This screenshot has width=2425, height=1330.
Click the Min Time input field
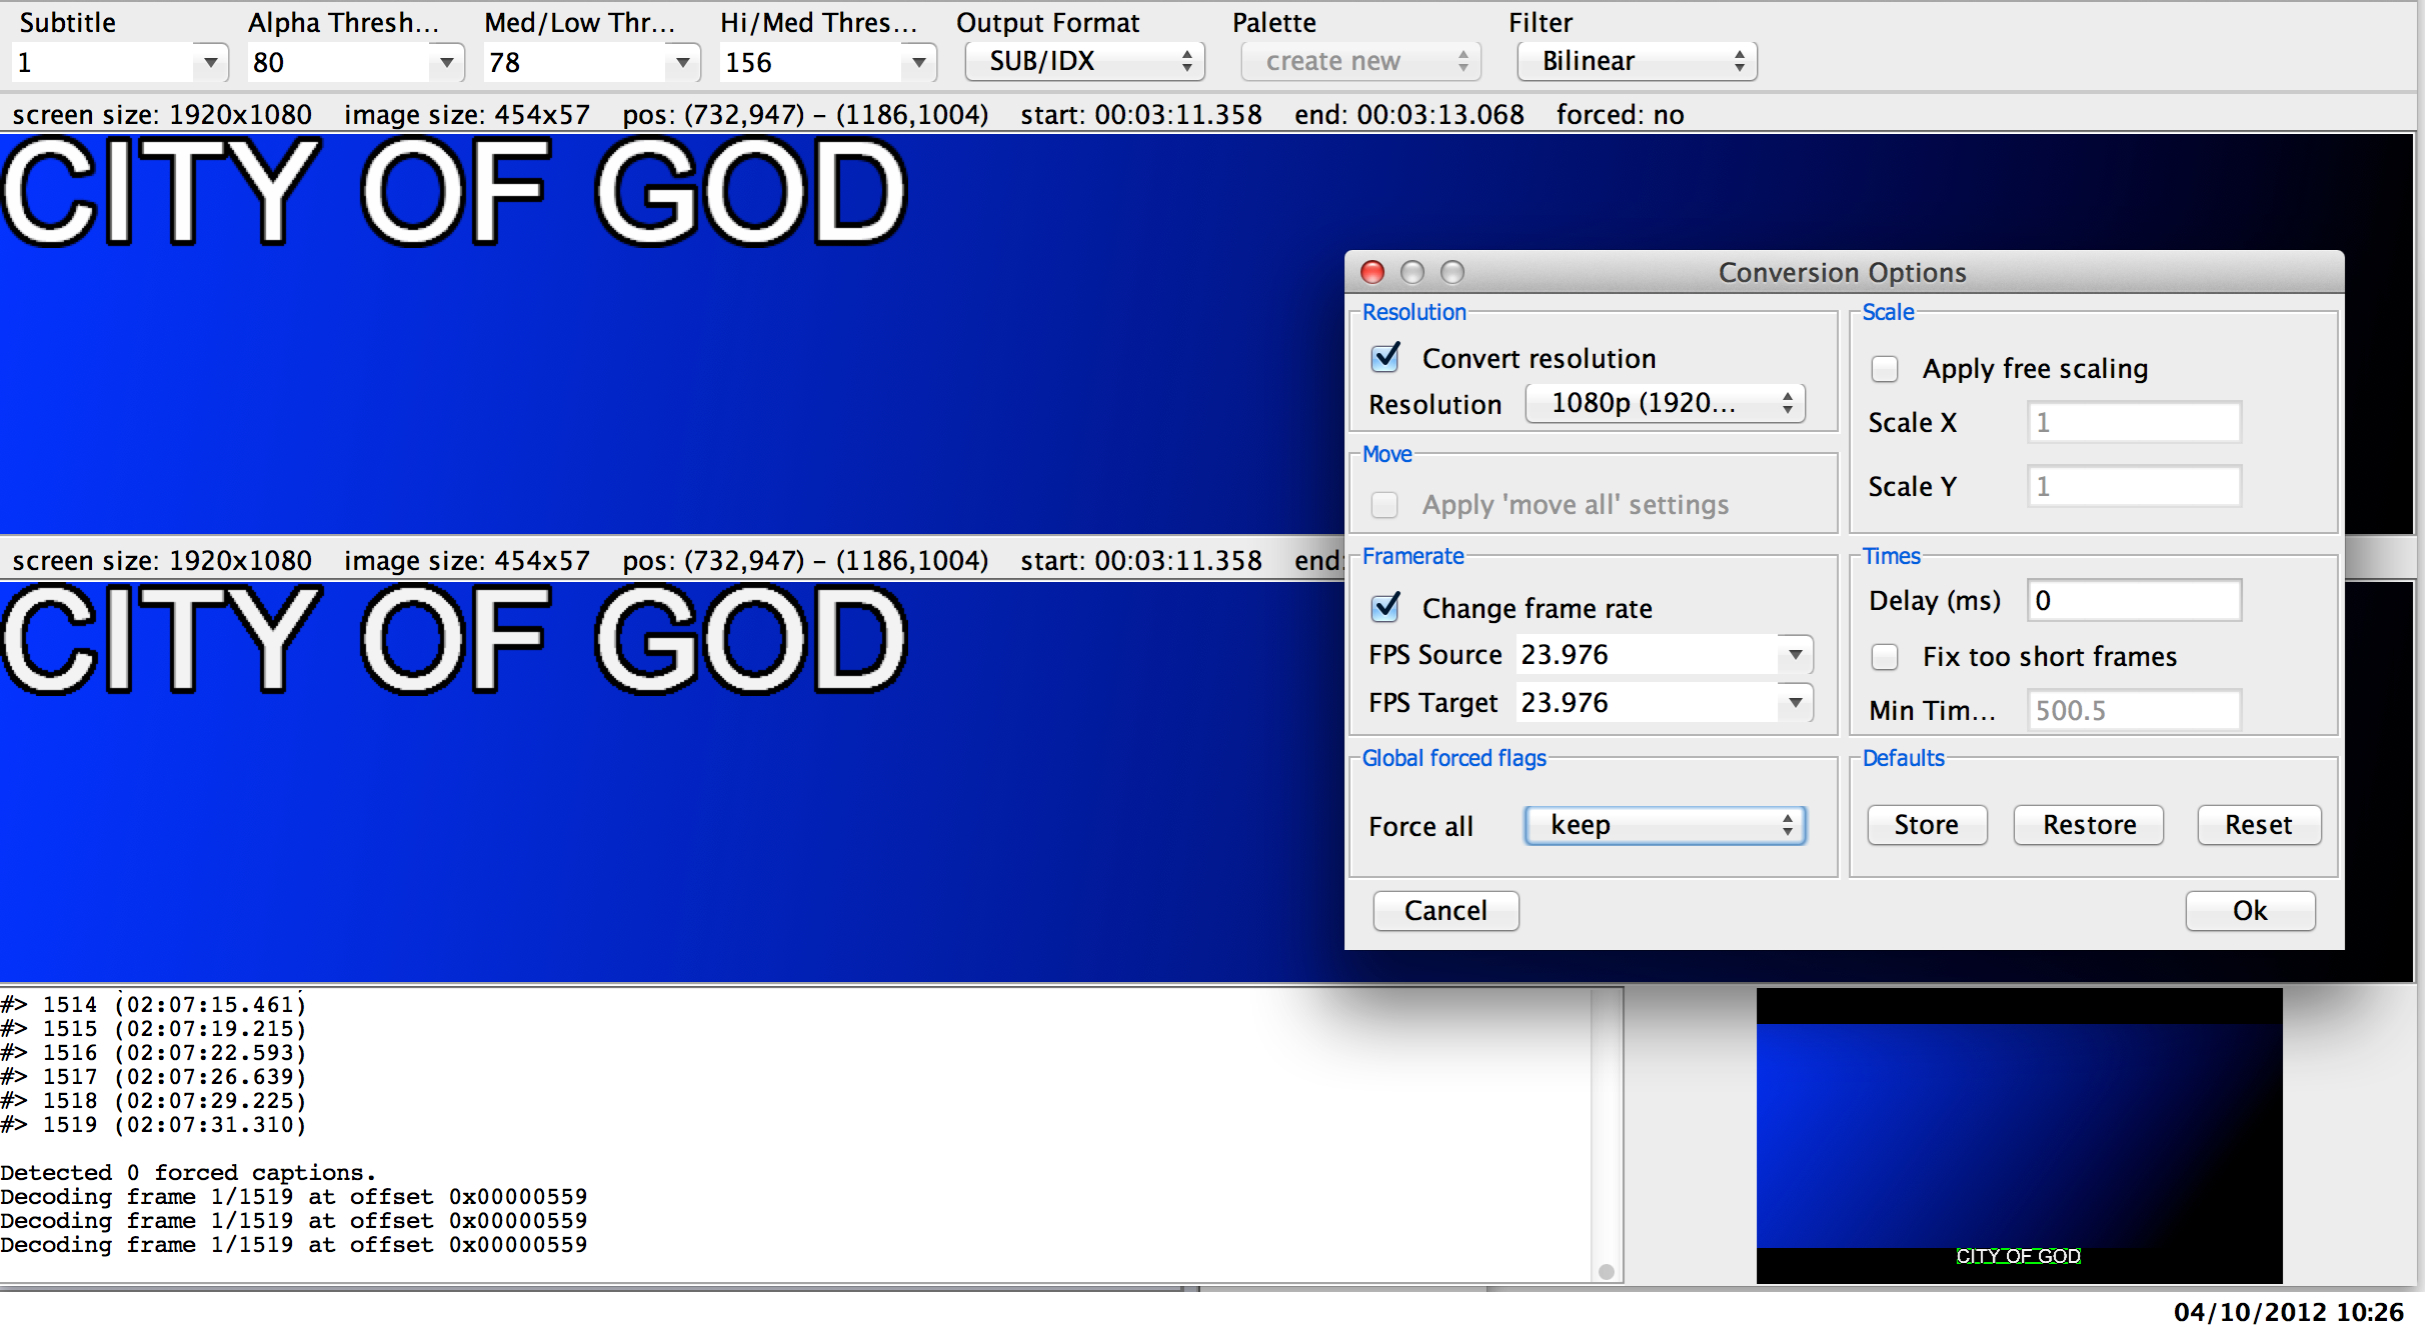coord(2134,710)
